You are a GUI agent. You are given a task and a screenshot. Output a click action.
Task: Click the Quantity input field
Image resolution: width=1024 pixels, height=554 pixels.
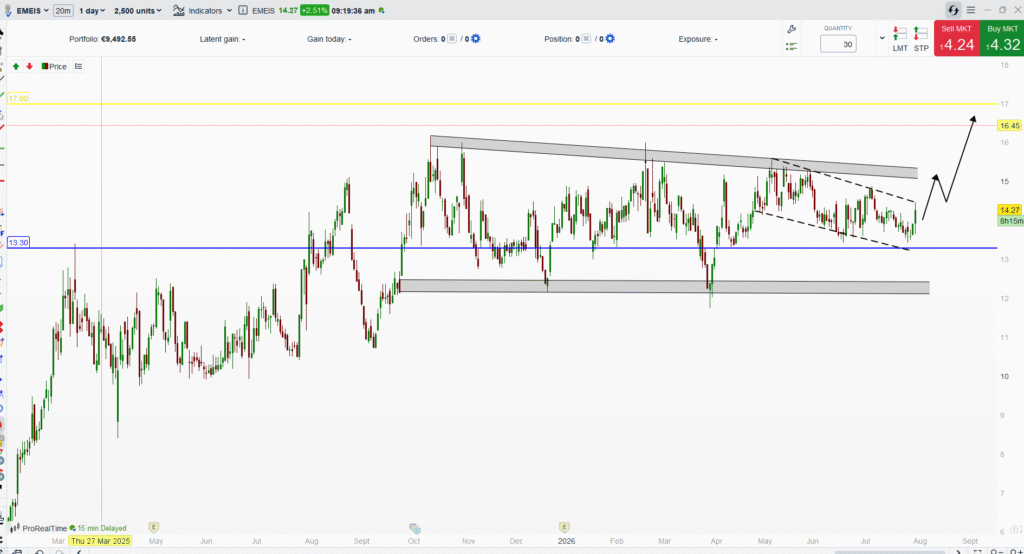click(838, 44)
